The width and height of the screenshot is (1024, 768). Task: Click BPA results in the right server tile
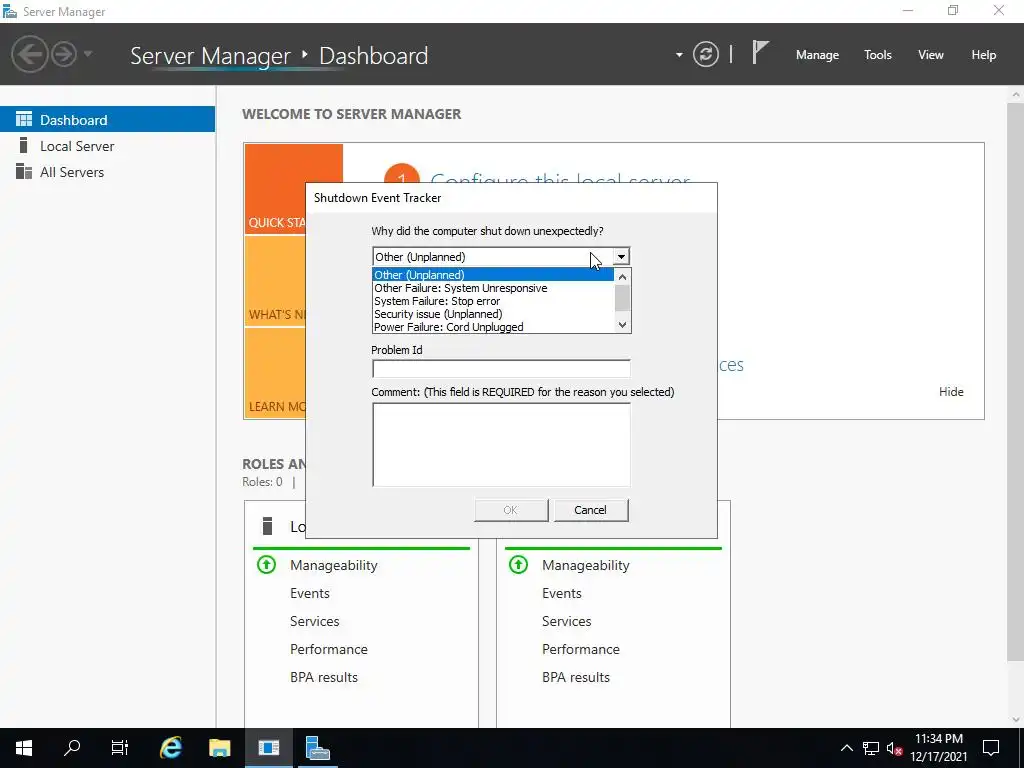(x=576, y=677)
